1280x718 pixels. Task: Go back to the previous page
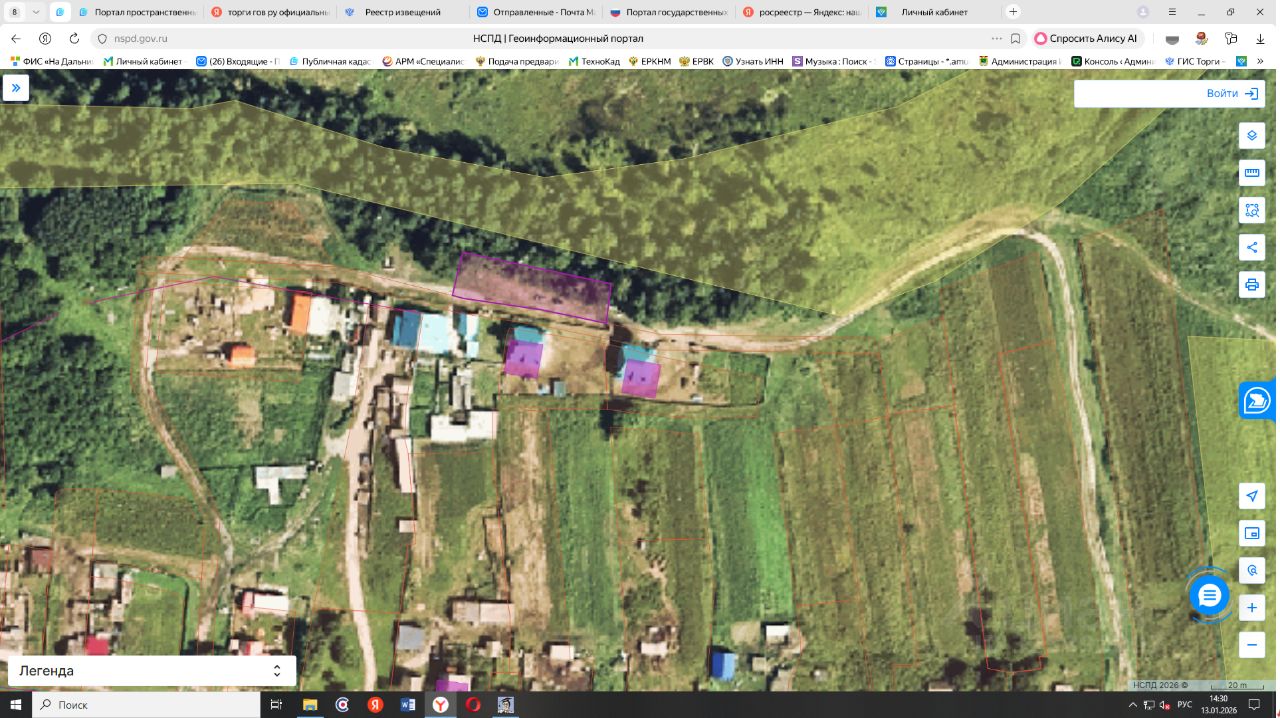(16, 38)
